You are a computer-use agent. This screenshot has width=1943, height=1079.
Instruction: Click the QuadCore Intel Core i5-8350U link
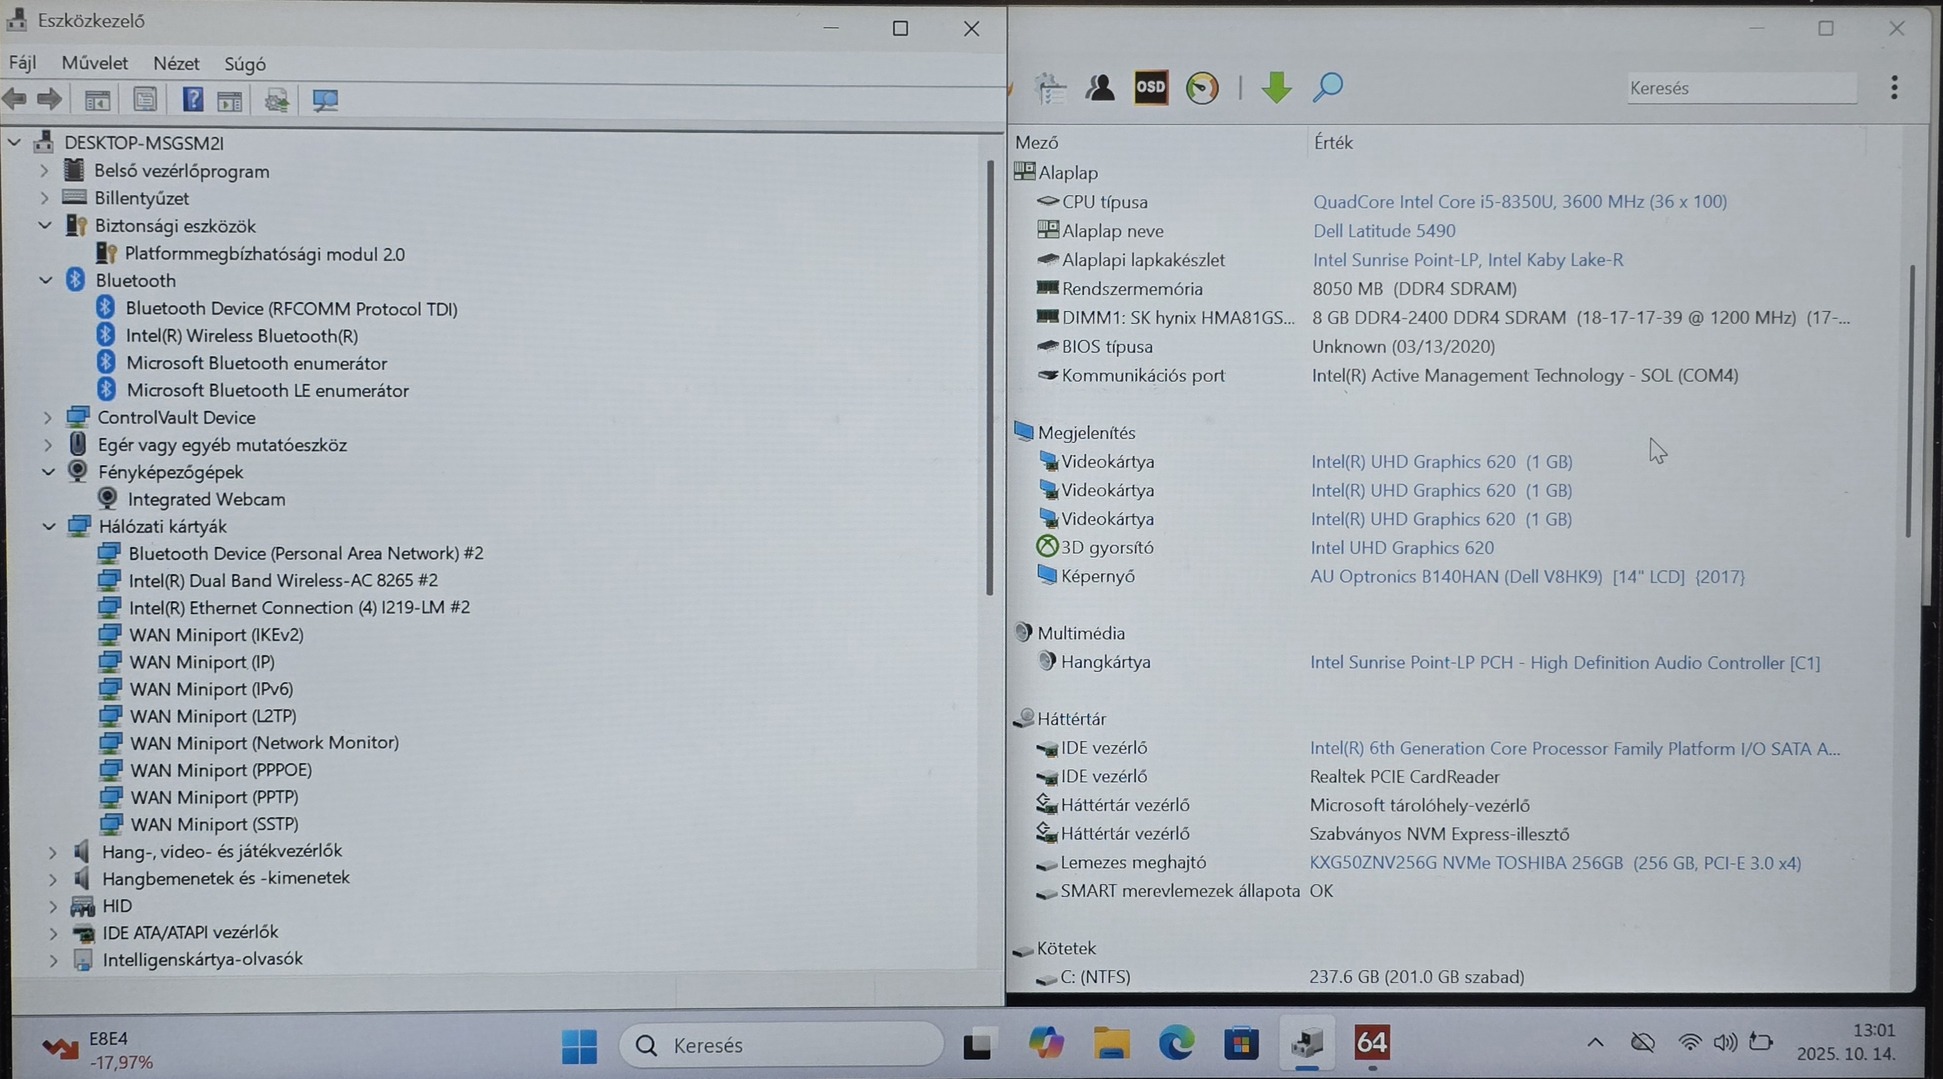[x=1520, y=202]
